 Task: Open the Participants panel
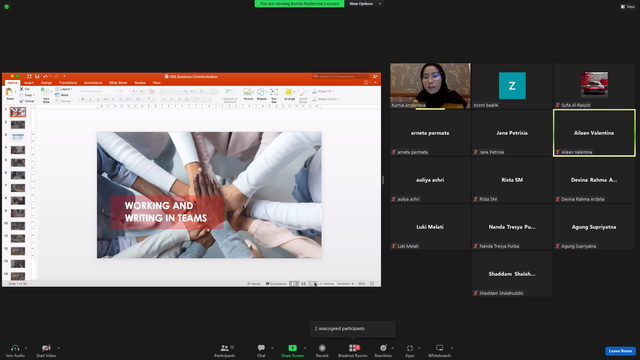pos(224,350)
